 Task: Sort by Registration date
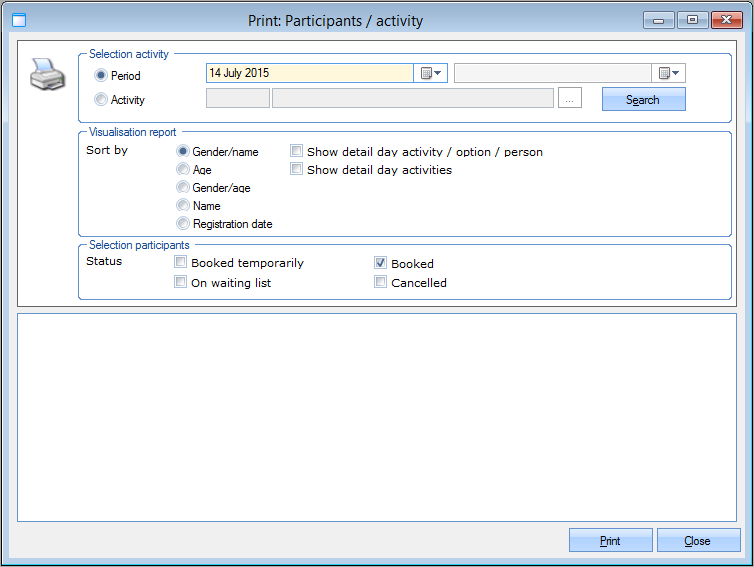point(183,224)
